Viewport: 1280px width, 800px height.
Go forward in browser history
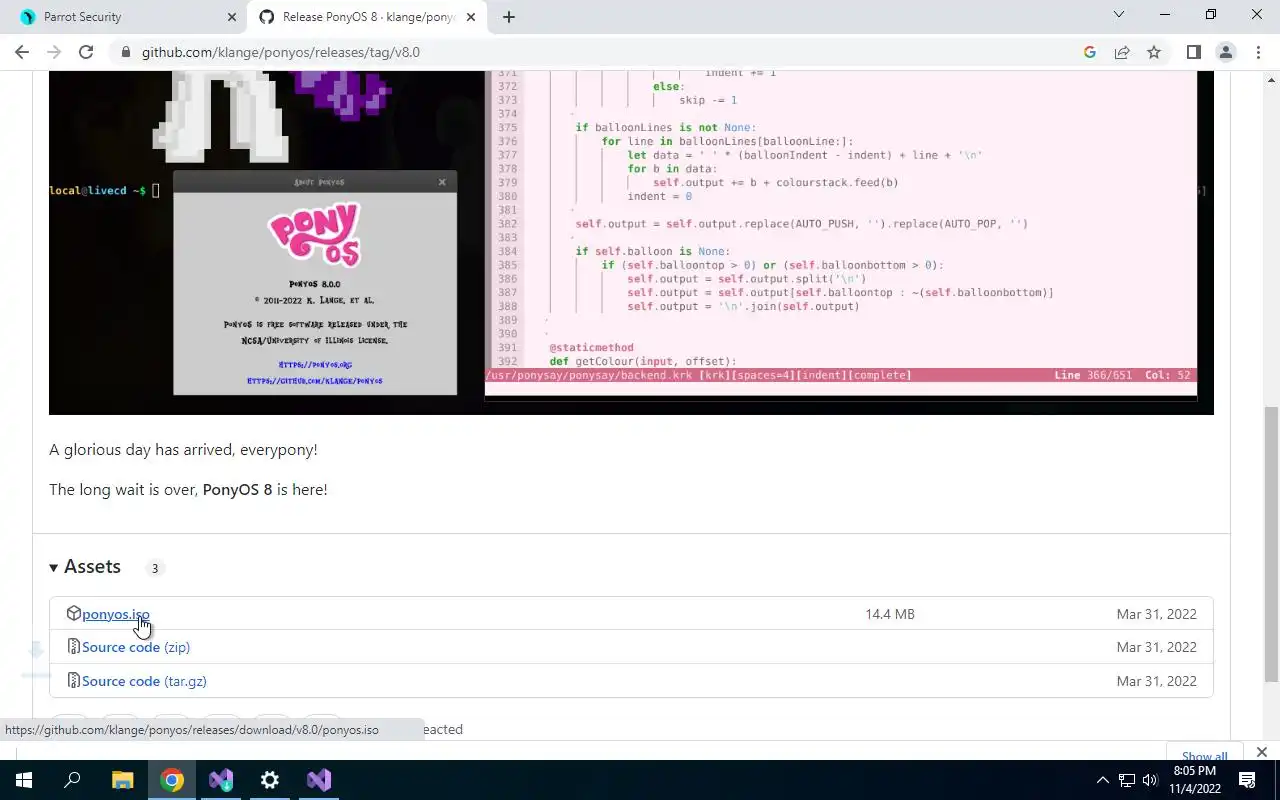[54, 52]
